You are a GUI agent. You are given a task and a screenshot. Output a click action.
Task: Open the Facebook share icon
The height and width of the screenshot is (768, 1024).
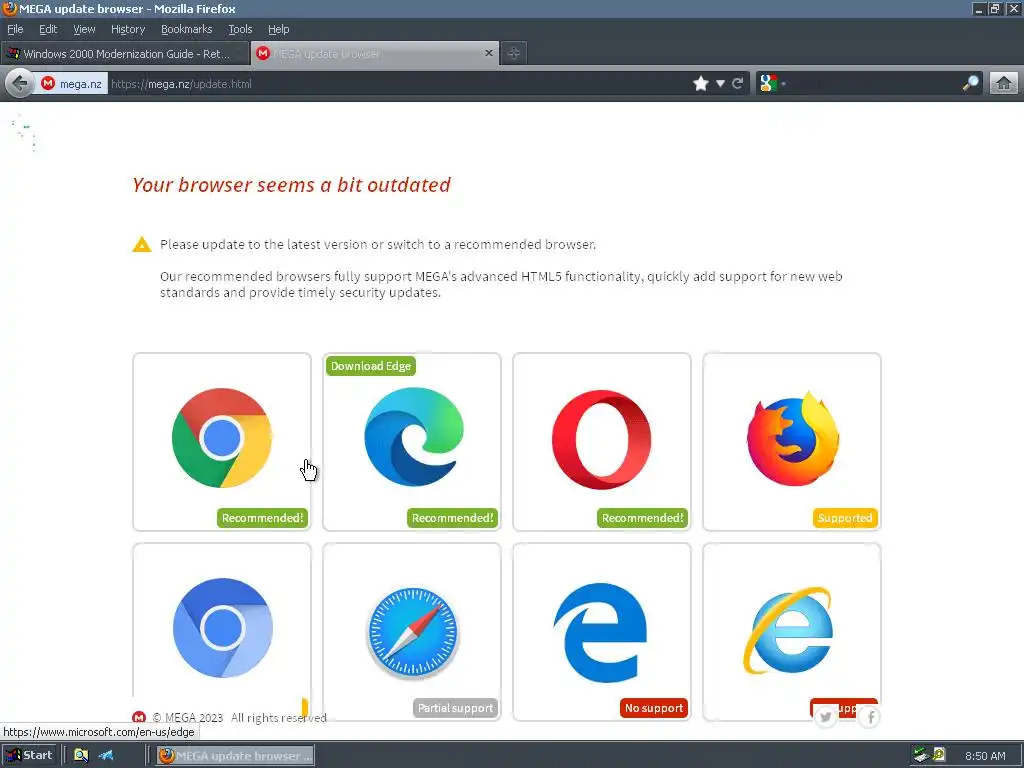pyautogui.click(x=870, y=717)
